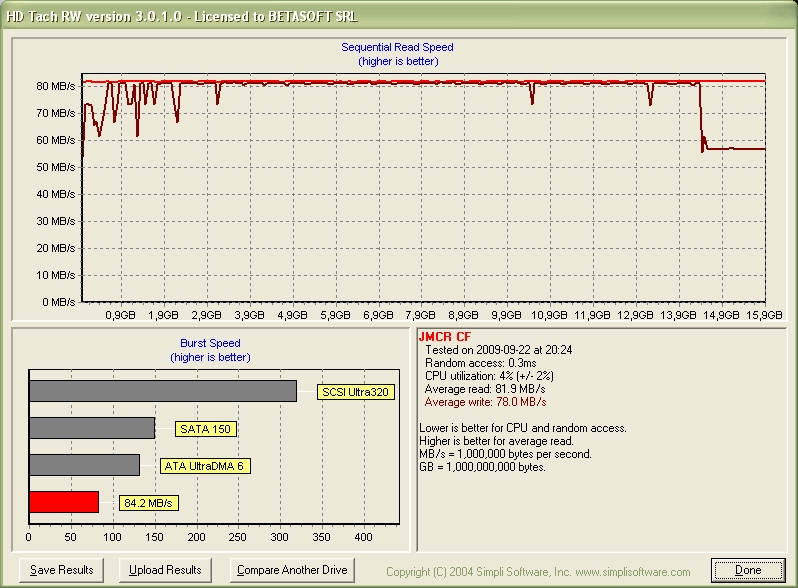Image resolution: width=798 pixels, height=588 pixels.
Task: Click the Save Results button
Action: click(62, 570)
